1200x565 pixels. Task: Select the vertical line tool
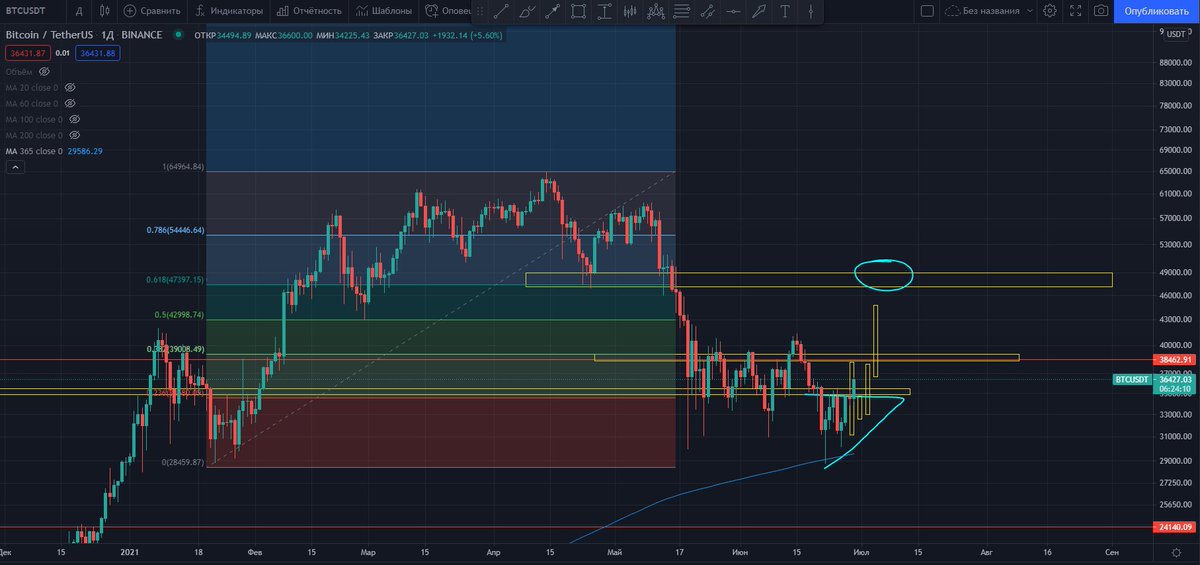(x=810, y=12)
